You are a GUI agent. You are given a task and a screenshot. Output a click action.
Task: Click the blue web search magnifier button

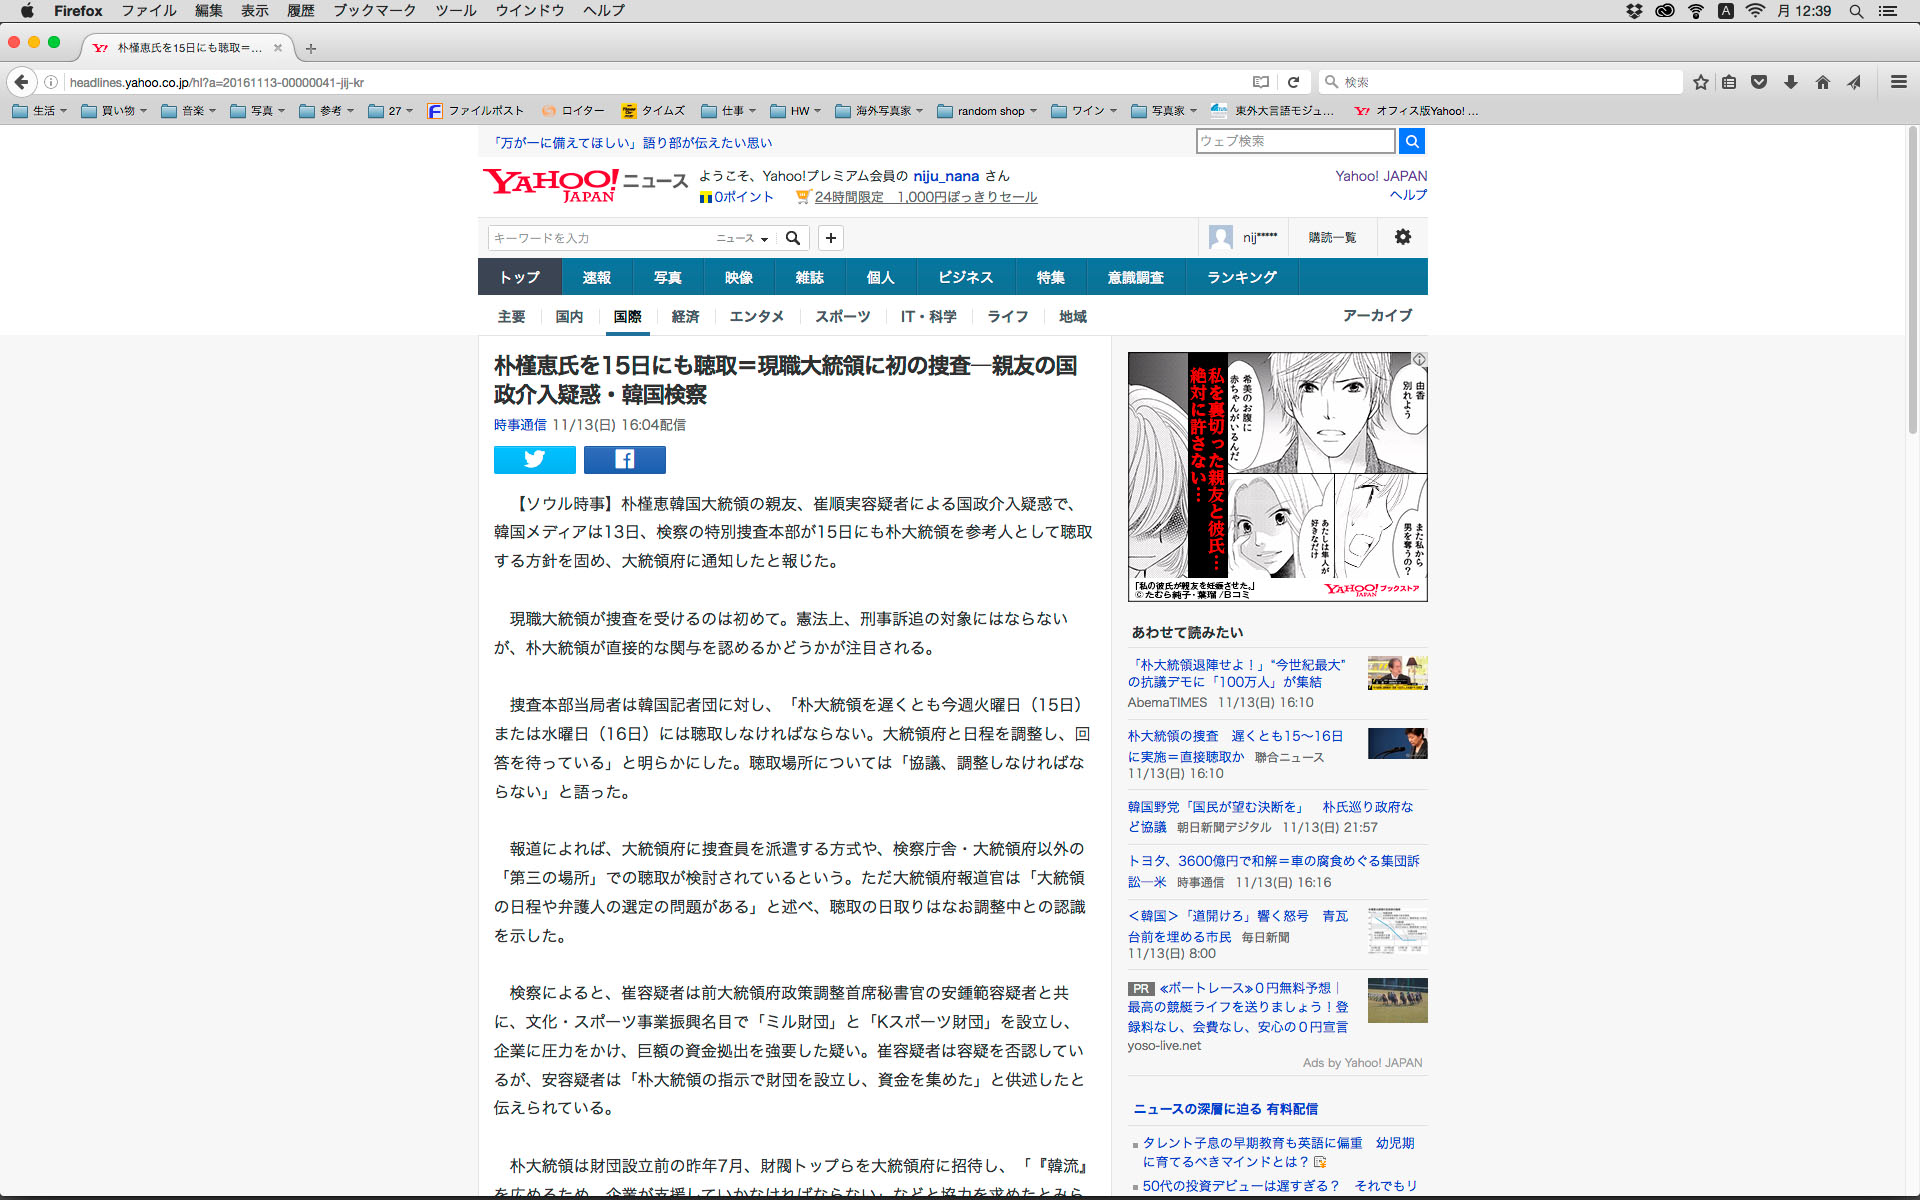(1411, 142)
